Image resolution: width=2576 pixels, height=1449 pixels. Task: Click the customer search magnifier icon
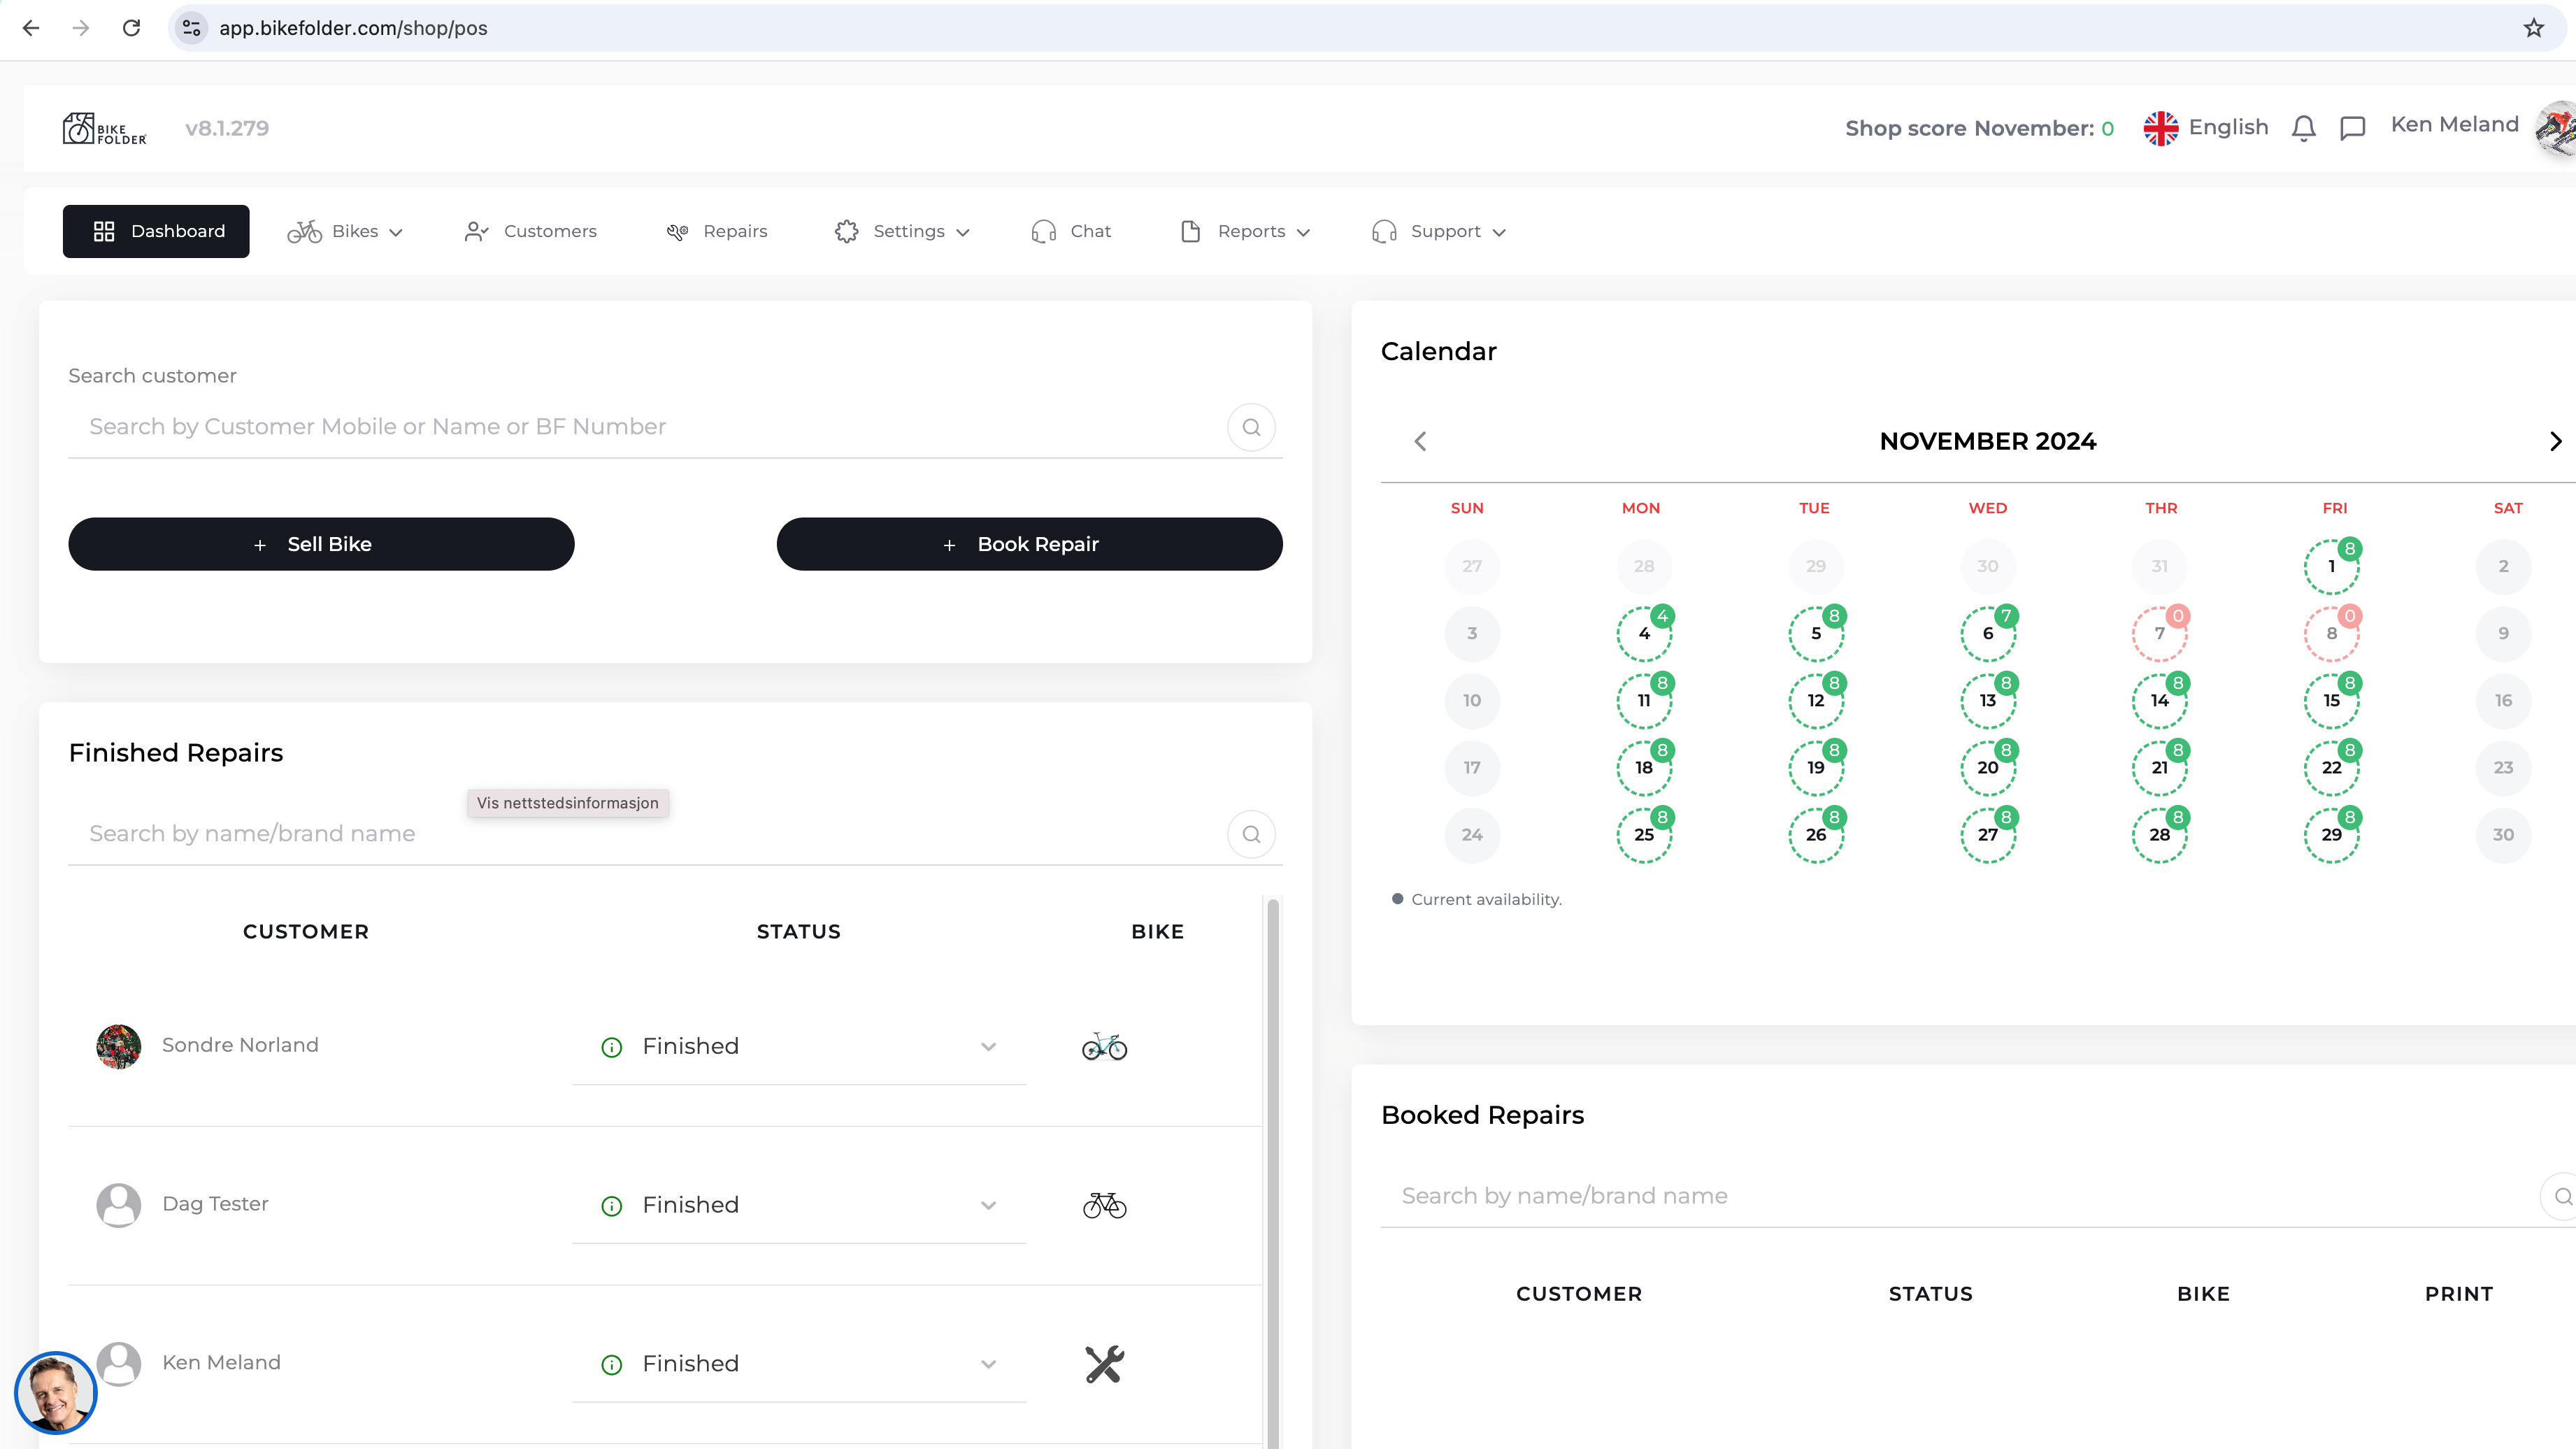1250,427
